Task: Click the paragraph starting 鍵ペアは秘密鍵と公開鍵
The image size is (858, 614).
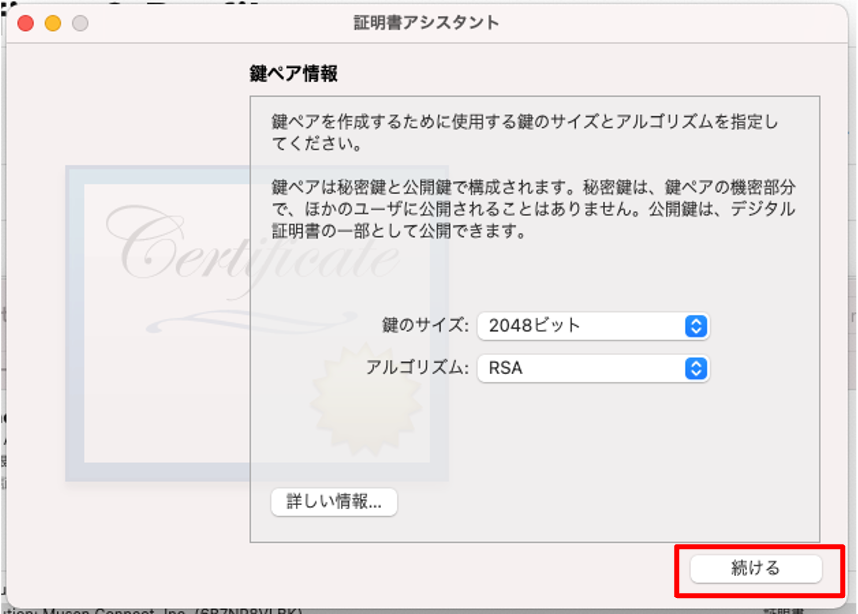Action: (534, 209)
